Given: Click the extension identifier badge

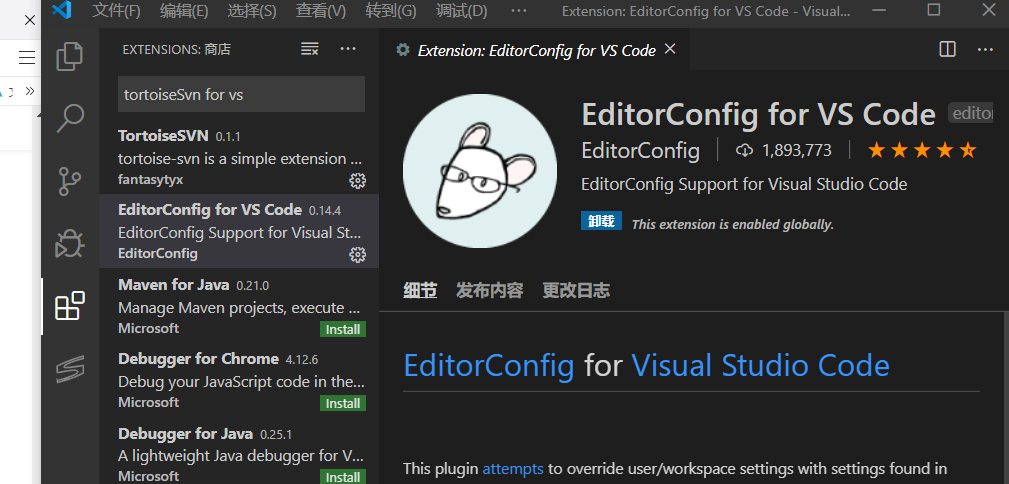Looking at the screenshot, I should click(x=970, y=114).
